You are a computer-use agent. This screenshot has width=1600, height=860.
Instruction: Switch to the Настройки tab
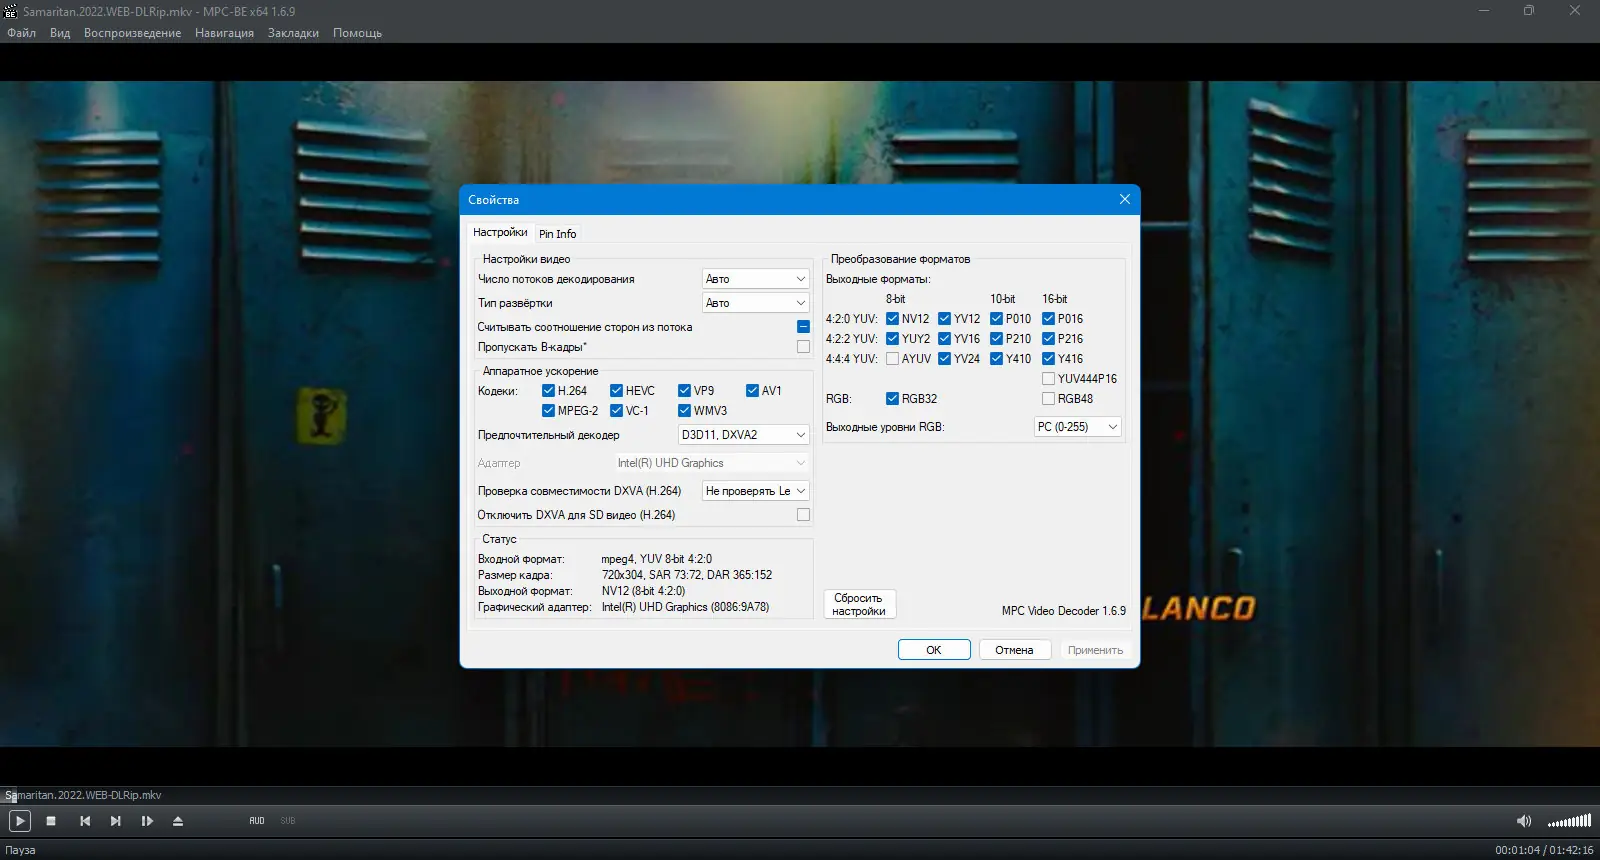tap(500, 232)
